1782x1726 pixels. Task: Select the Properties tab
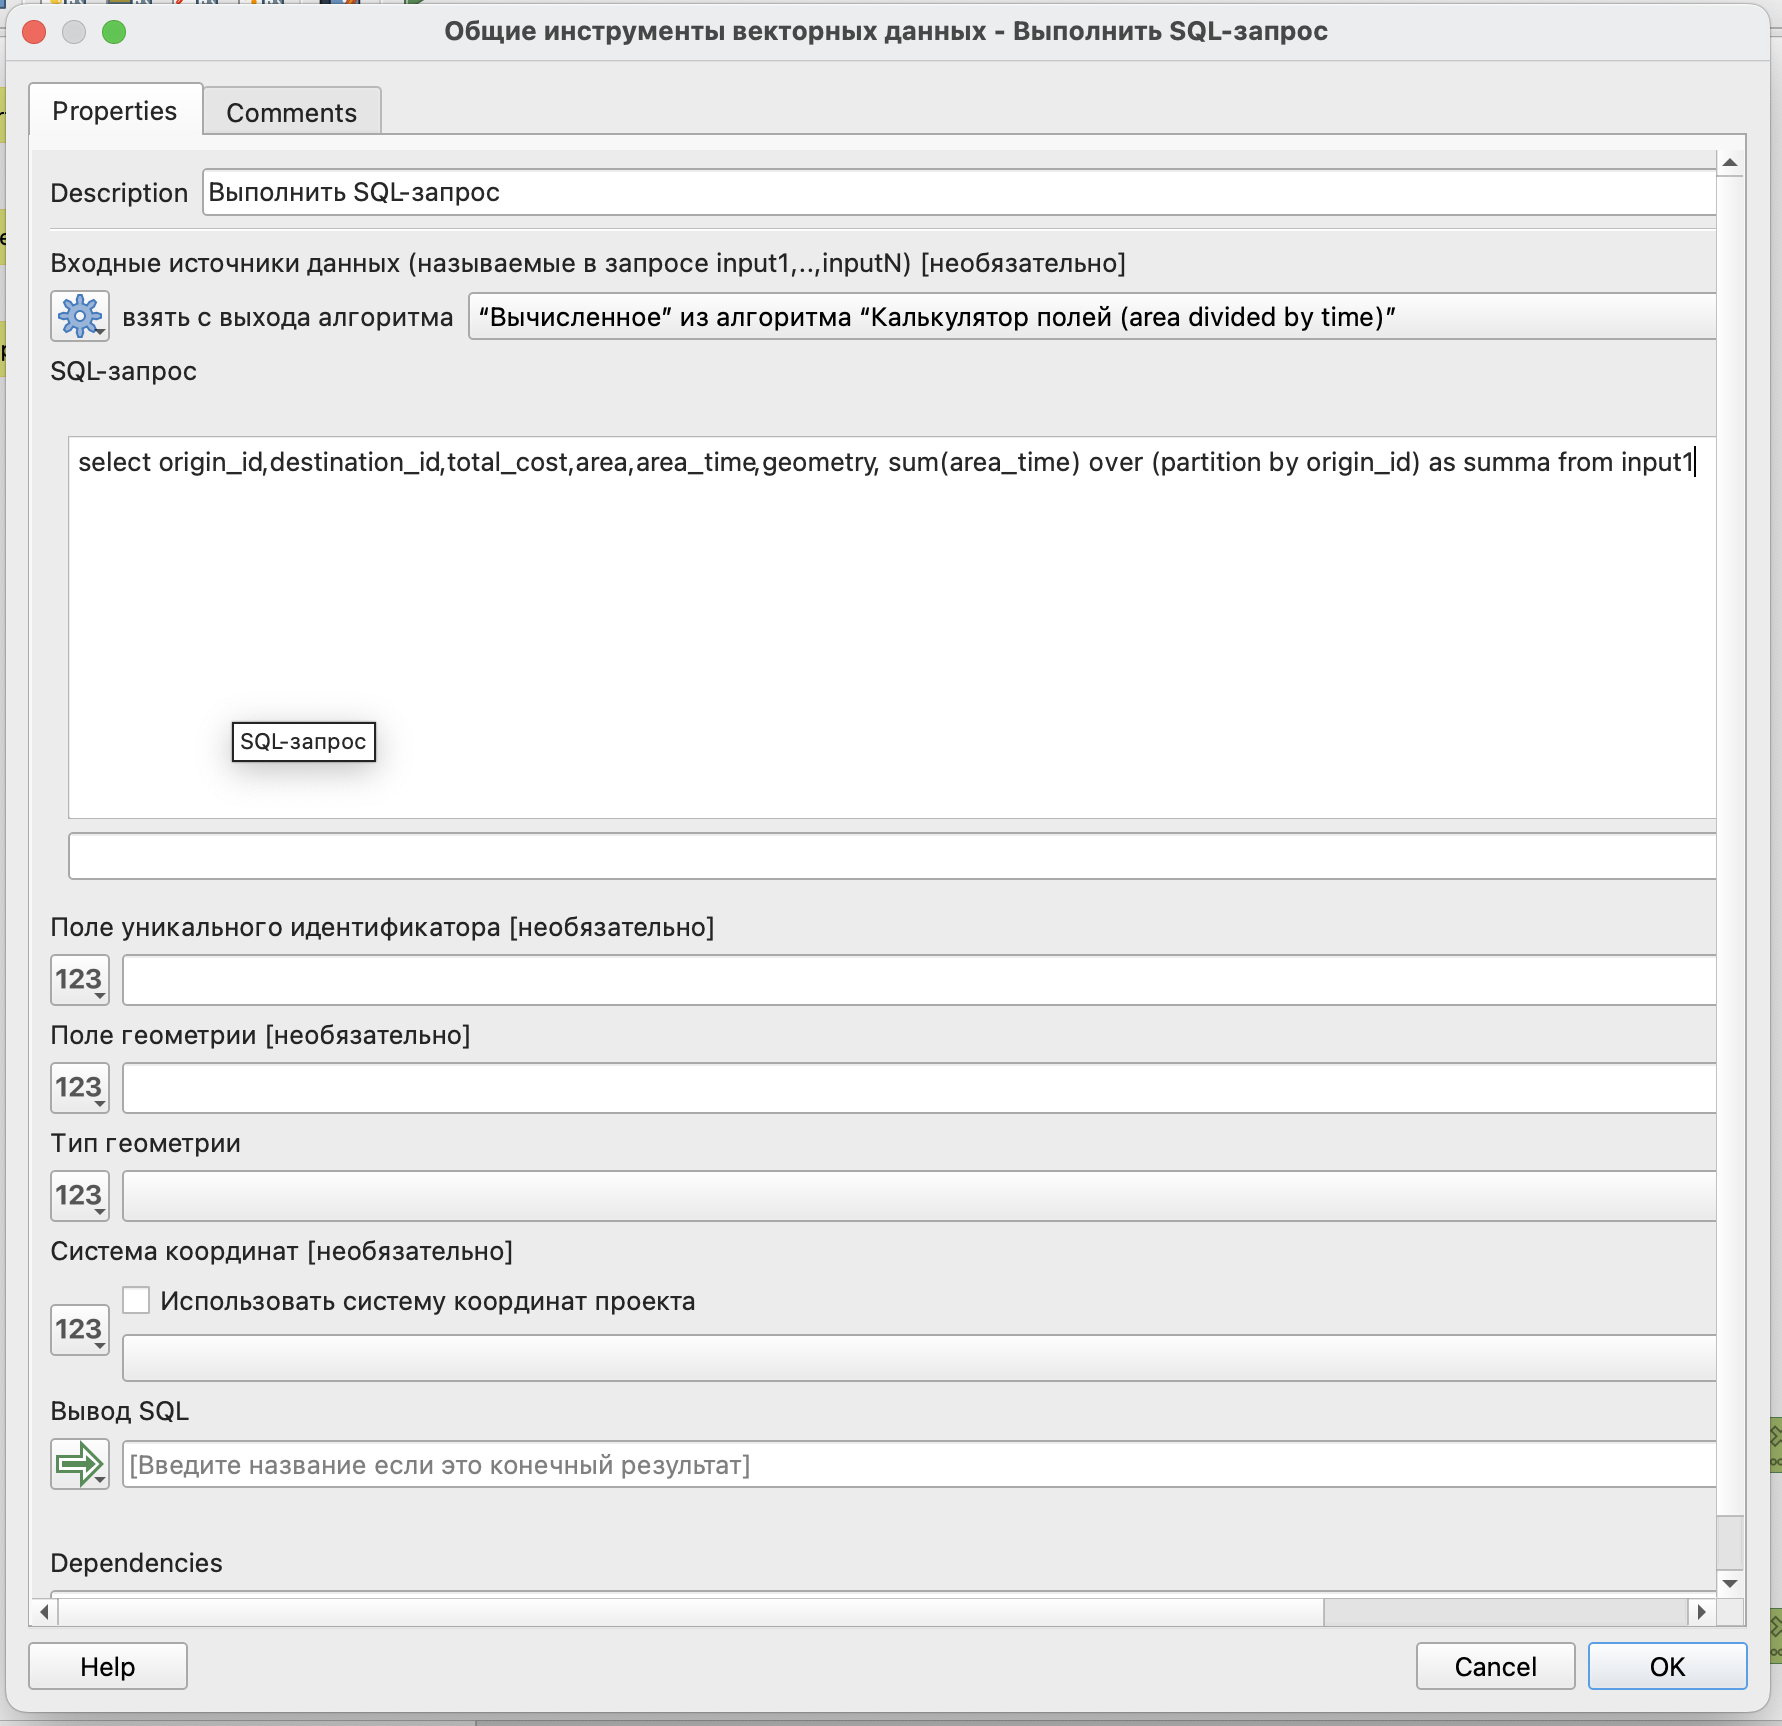tap(115, 111)
